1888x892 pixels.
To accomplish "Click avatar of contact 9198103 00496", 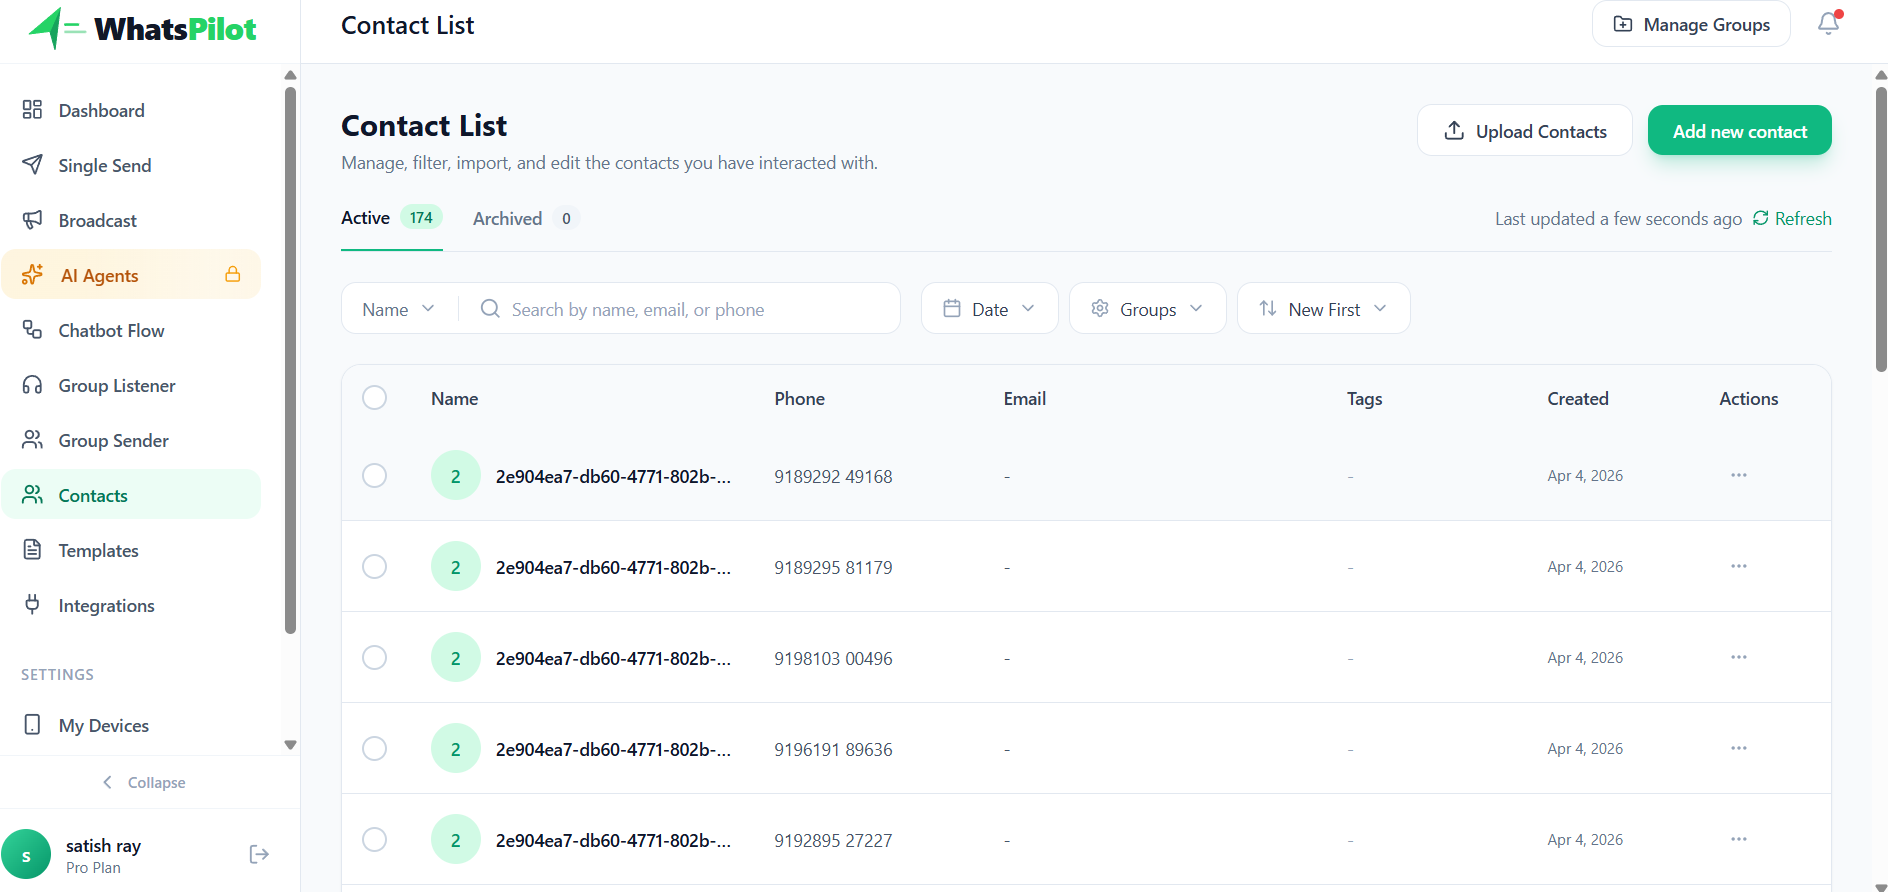I will coord(456,657).
